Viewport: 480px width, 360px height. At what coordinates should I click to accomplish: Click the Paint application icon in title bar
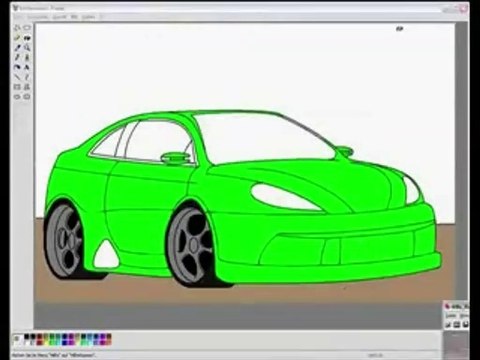[x=15, y=8]
